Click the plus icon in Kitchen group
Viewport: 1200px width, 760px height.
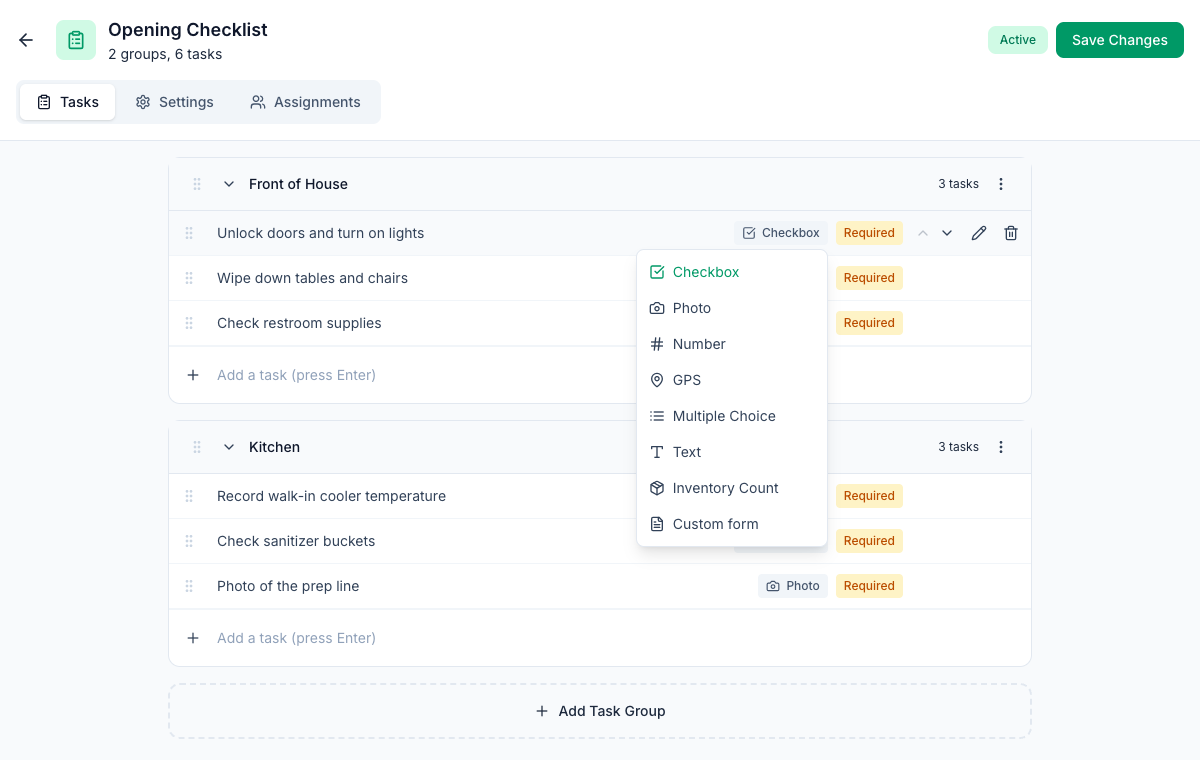coord(193,638)
